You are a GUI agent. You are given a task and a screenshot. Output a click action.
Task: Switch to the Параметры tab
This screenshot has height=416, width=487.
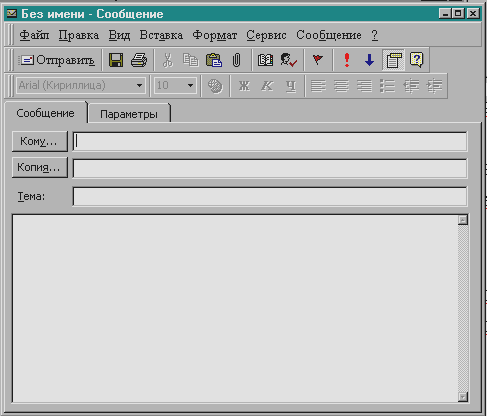pyautogui.click(x=129, y=114)
